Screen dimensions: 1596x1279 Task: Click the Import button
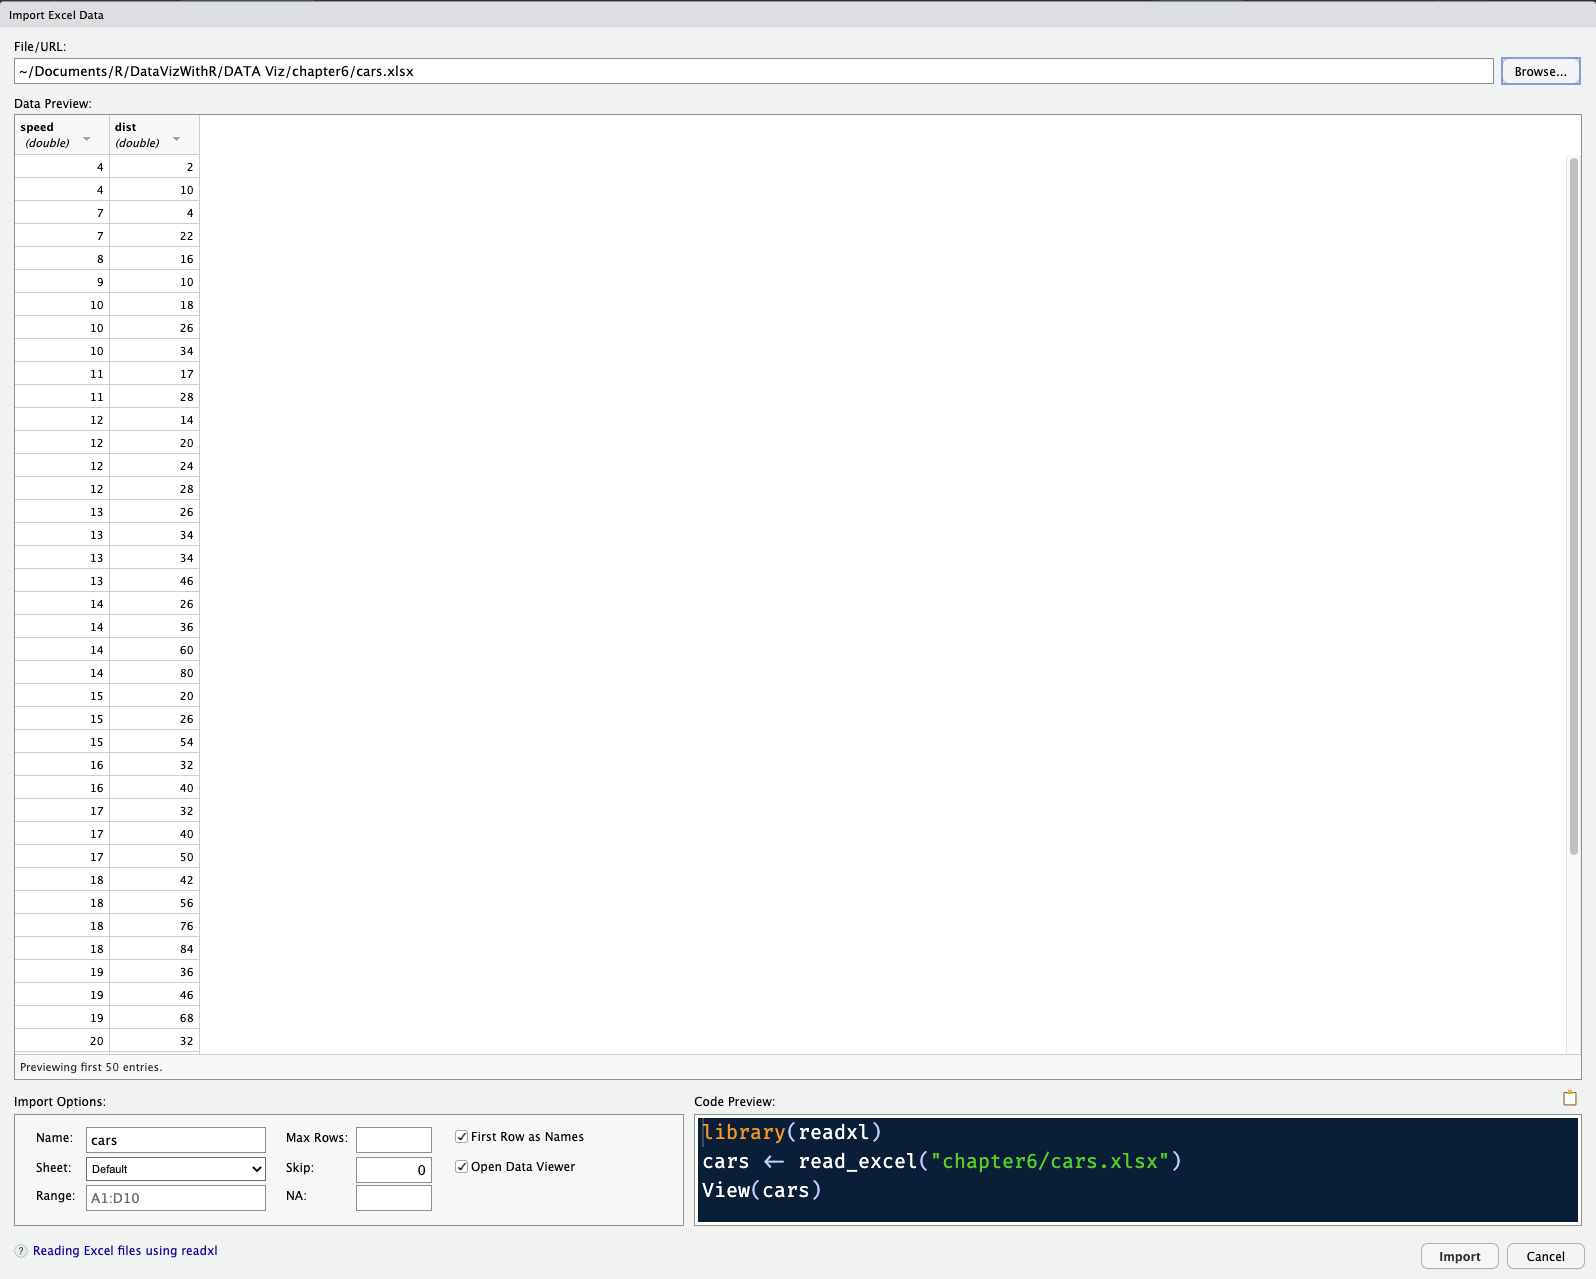pyautogui.click(x=1459, y=1257)
